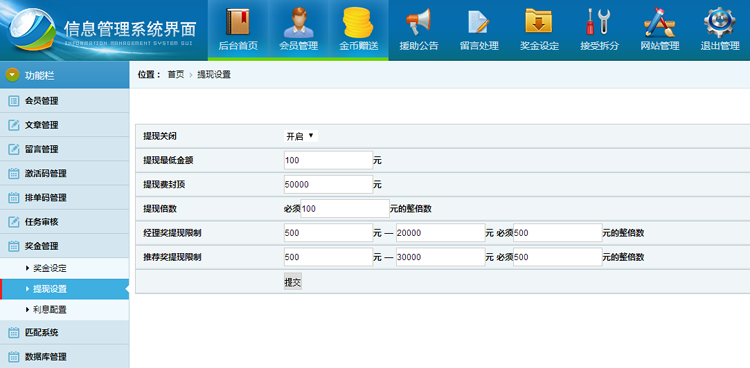Open the 提现关闭 开启 dropdown

coord(300,136)
